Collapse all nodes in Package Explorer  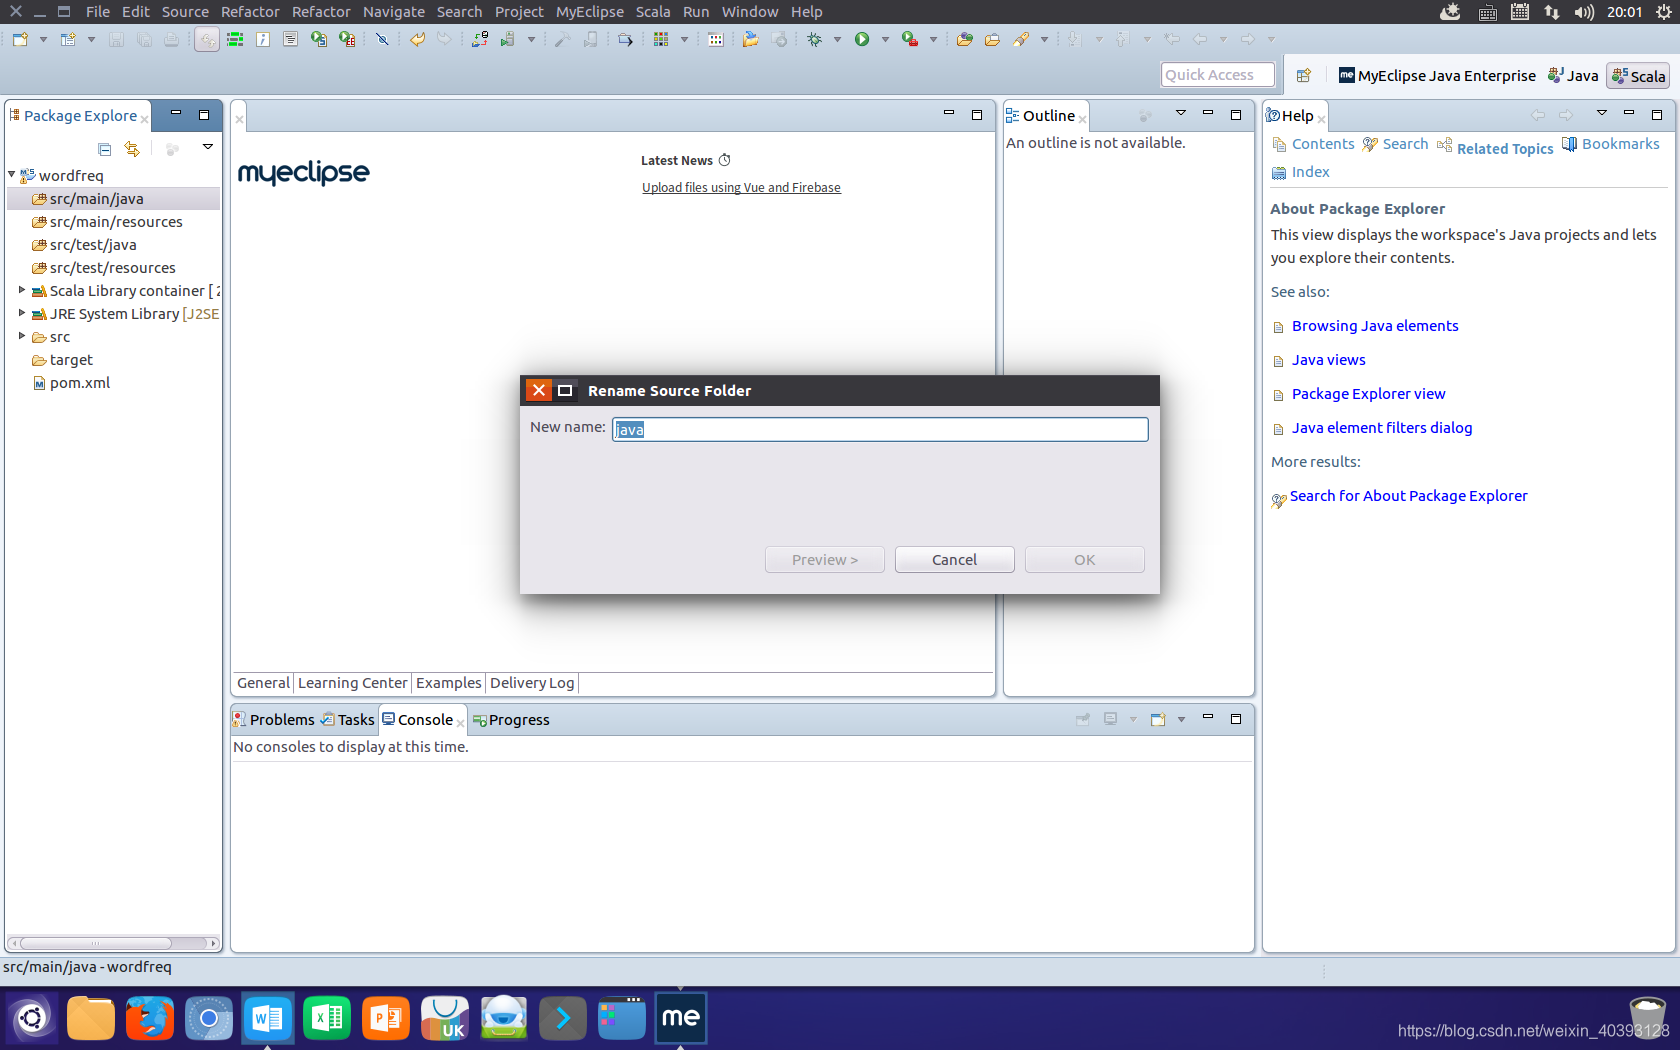pos(104,148)
